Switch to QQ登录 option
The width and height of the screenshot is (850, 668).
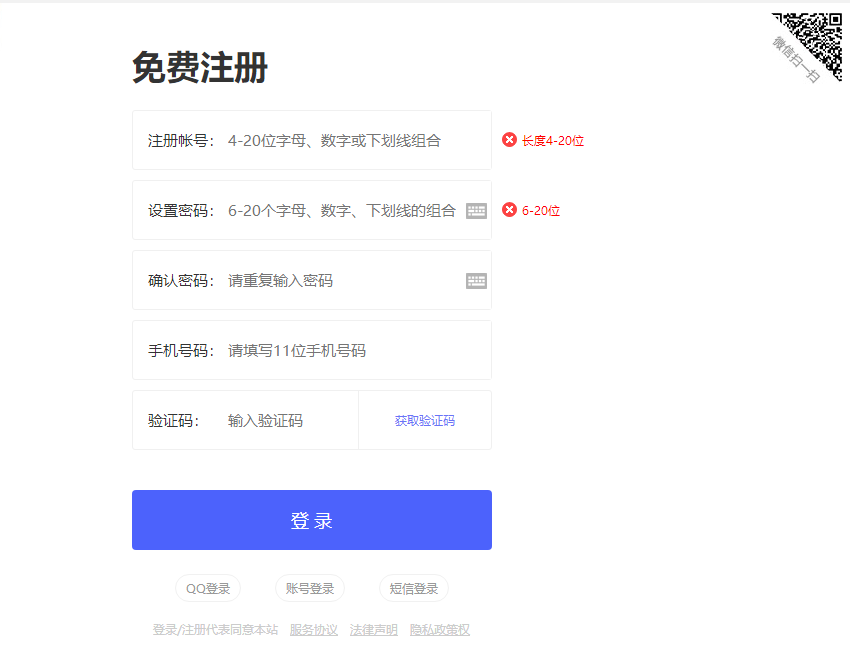(x=208, y=589)
